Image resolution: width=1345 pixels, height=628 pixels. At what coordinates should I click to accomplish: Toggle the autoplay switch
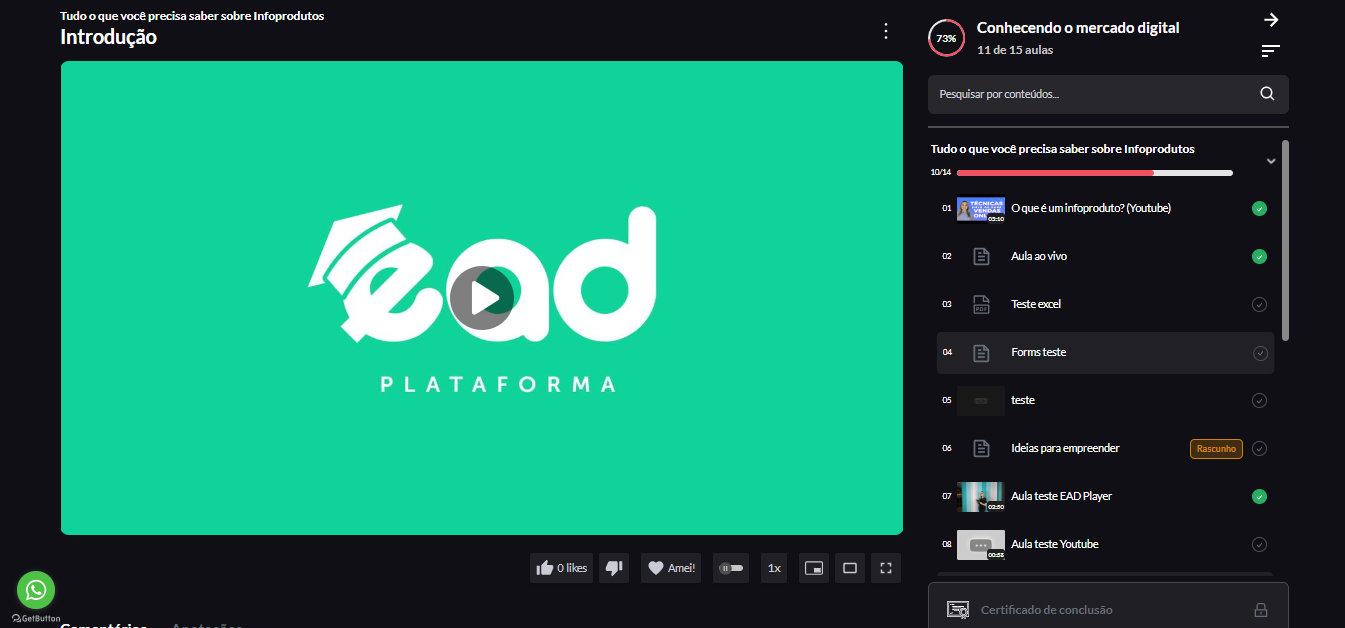tap(731, 568)
